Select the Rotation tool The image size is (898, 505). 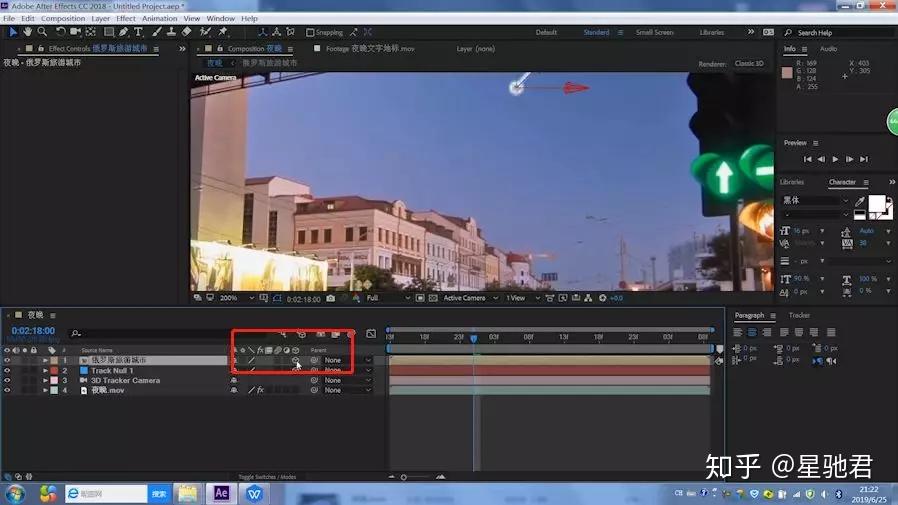pyautogui.click(x=61, y=32)
